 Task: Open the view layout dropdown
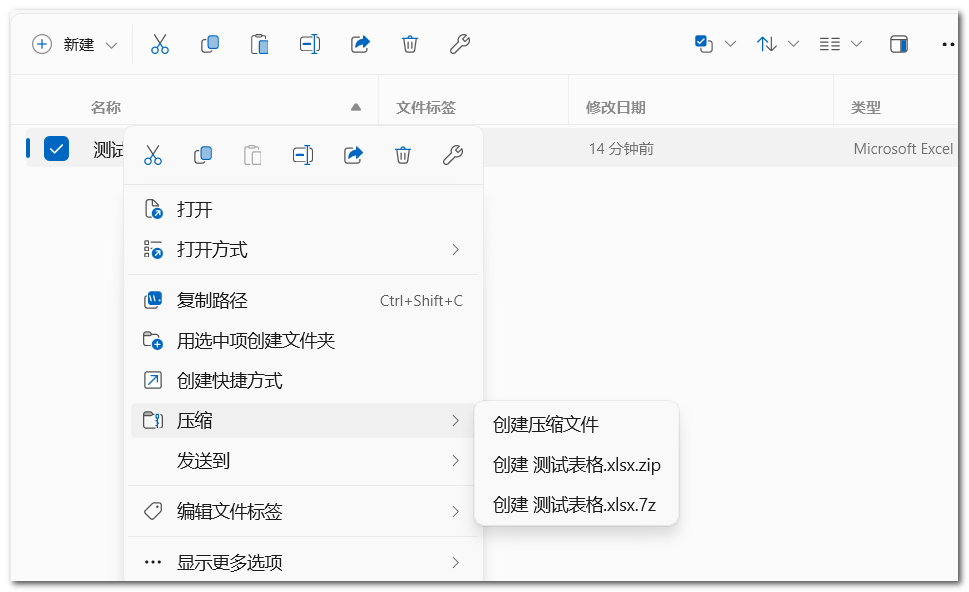click(x=840, y=44)
